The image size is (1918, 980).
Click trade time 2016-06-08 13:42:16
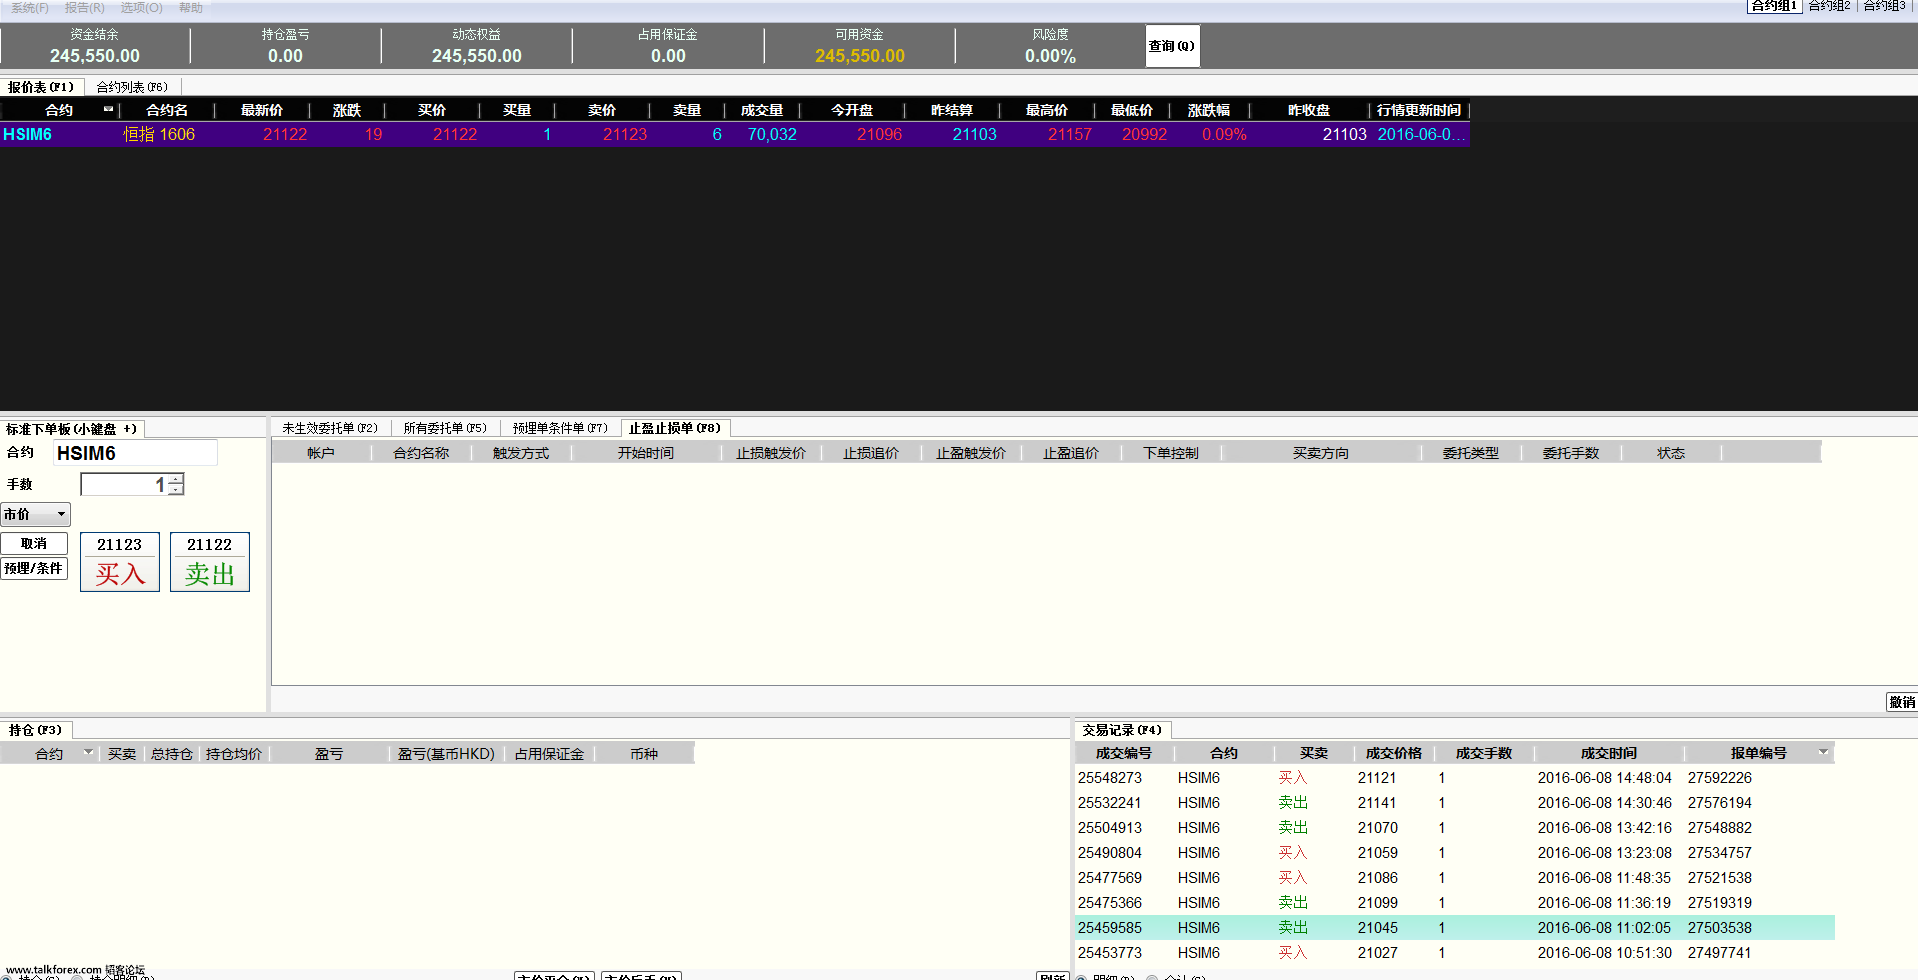[1604, 828]
